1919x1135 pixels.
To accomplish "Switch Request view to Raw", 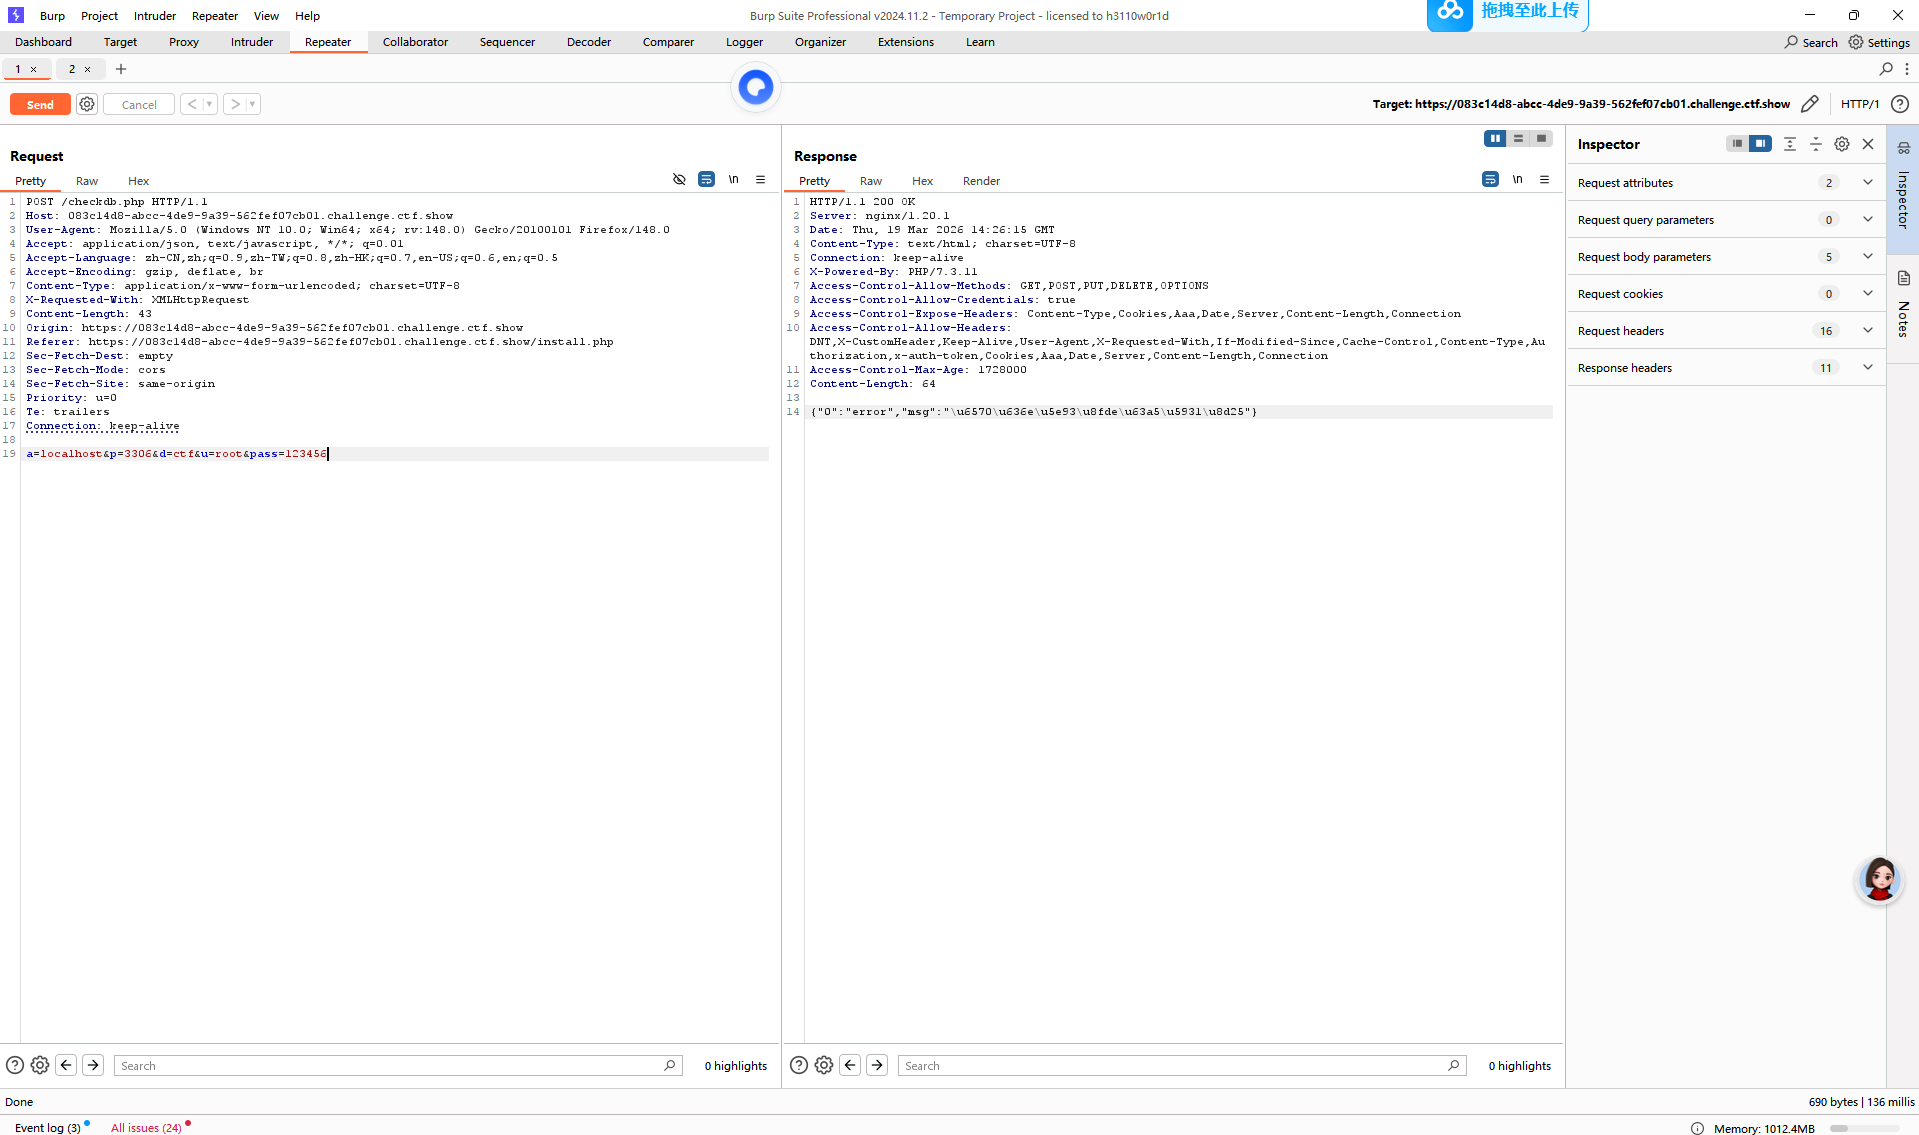I will pyautogui.click(x=87, y=181).
